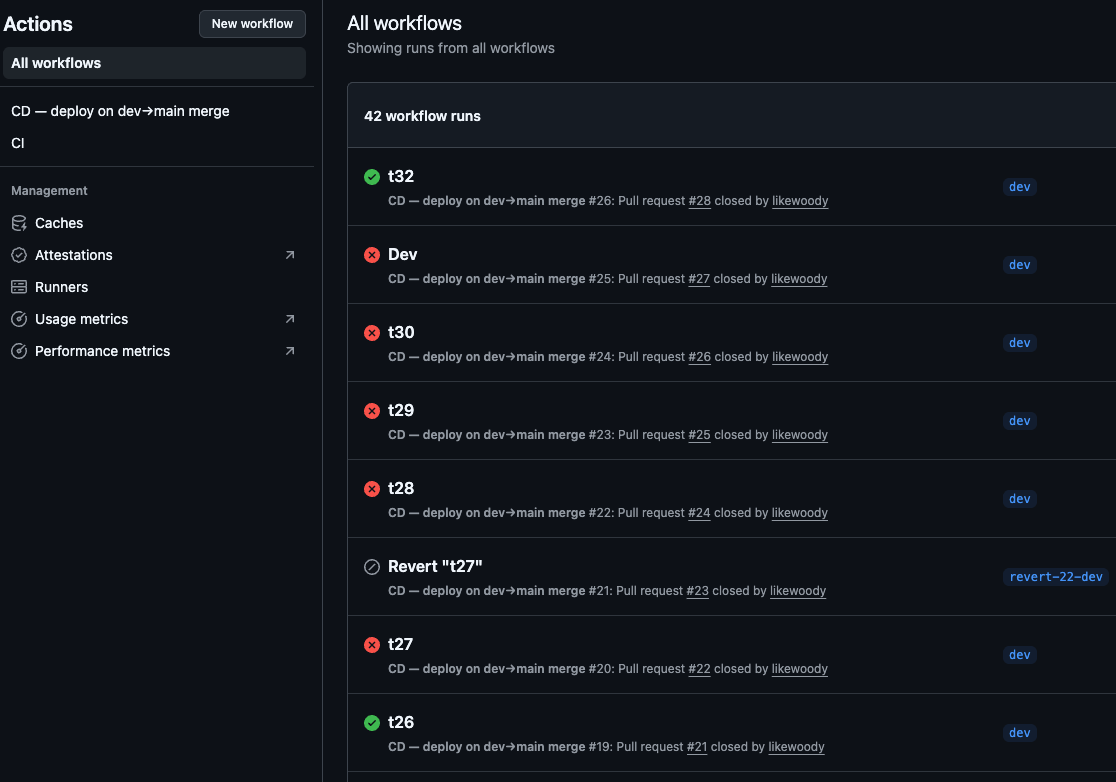Click the Runners server icon
This screenshot has height=782, width=1116.
pos(19,287)
